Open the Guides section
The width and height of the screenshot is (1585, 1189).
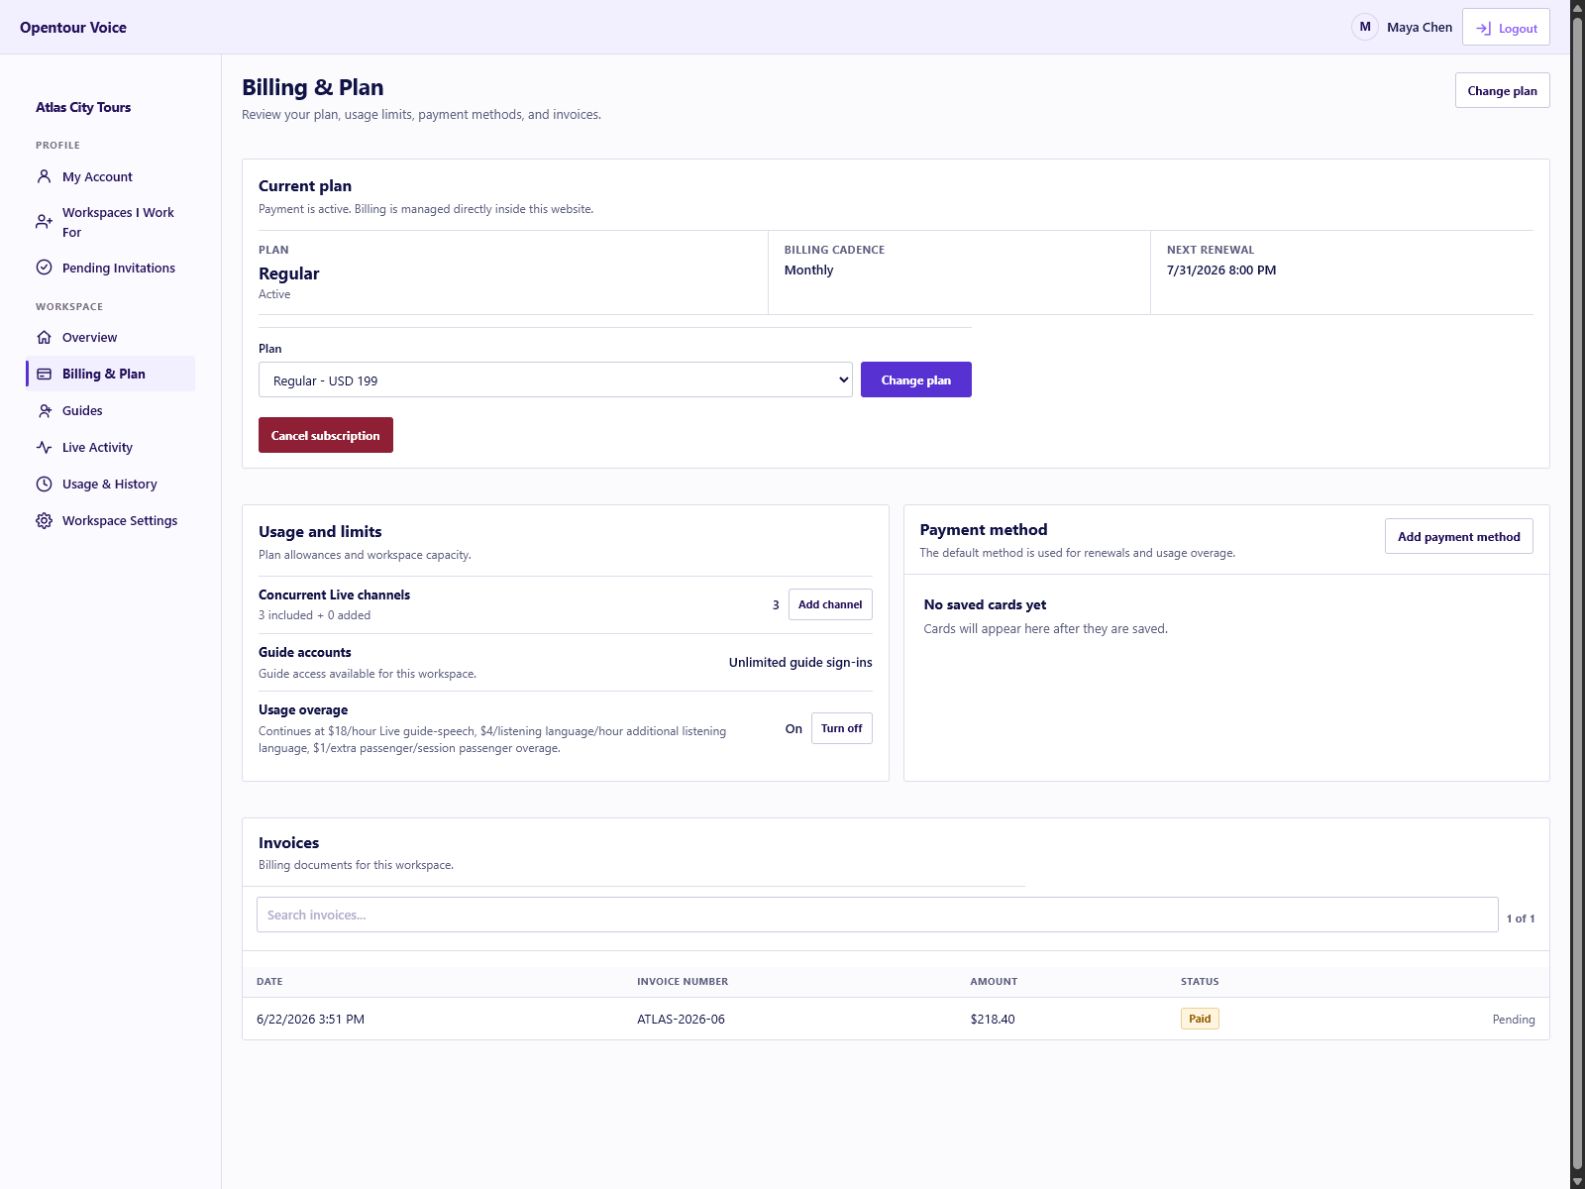tap(110, 411)
